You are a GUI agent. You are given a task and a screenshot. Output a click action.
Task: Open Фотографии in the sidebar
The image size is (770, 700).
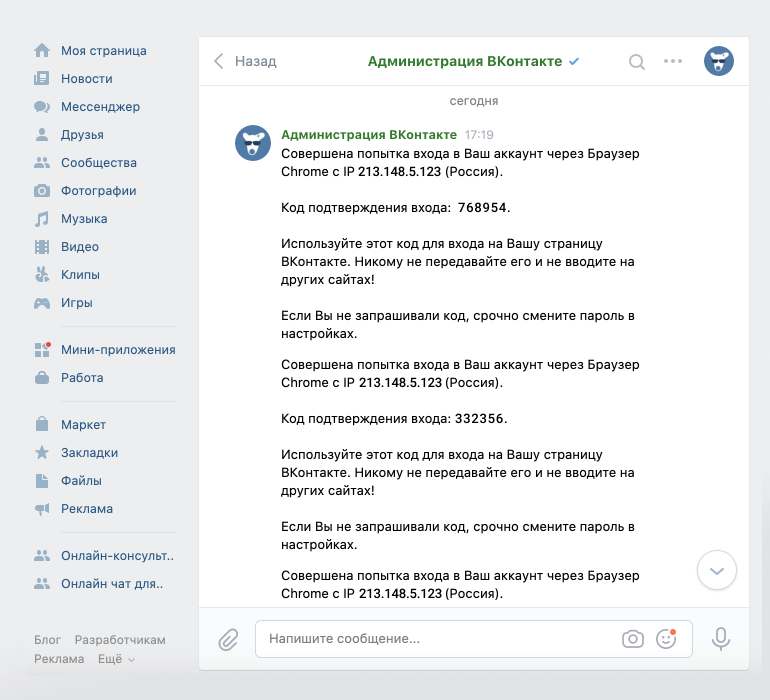98,191
